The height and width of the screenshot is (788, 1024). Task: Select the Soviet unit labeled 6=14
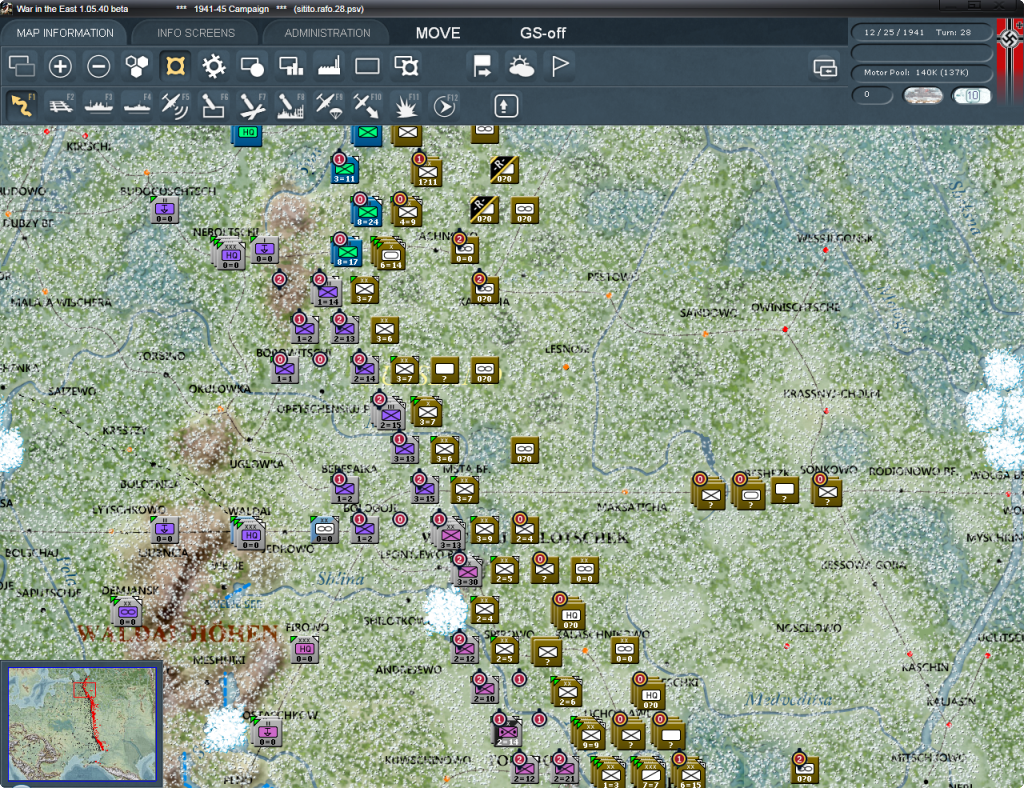point(390,255)
